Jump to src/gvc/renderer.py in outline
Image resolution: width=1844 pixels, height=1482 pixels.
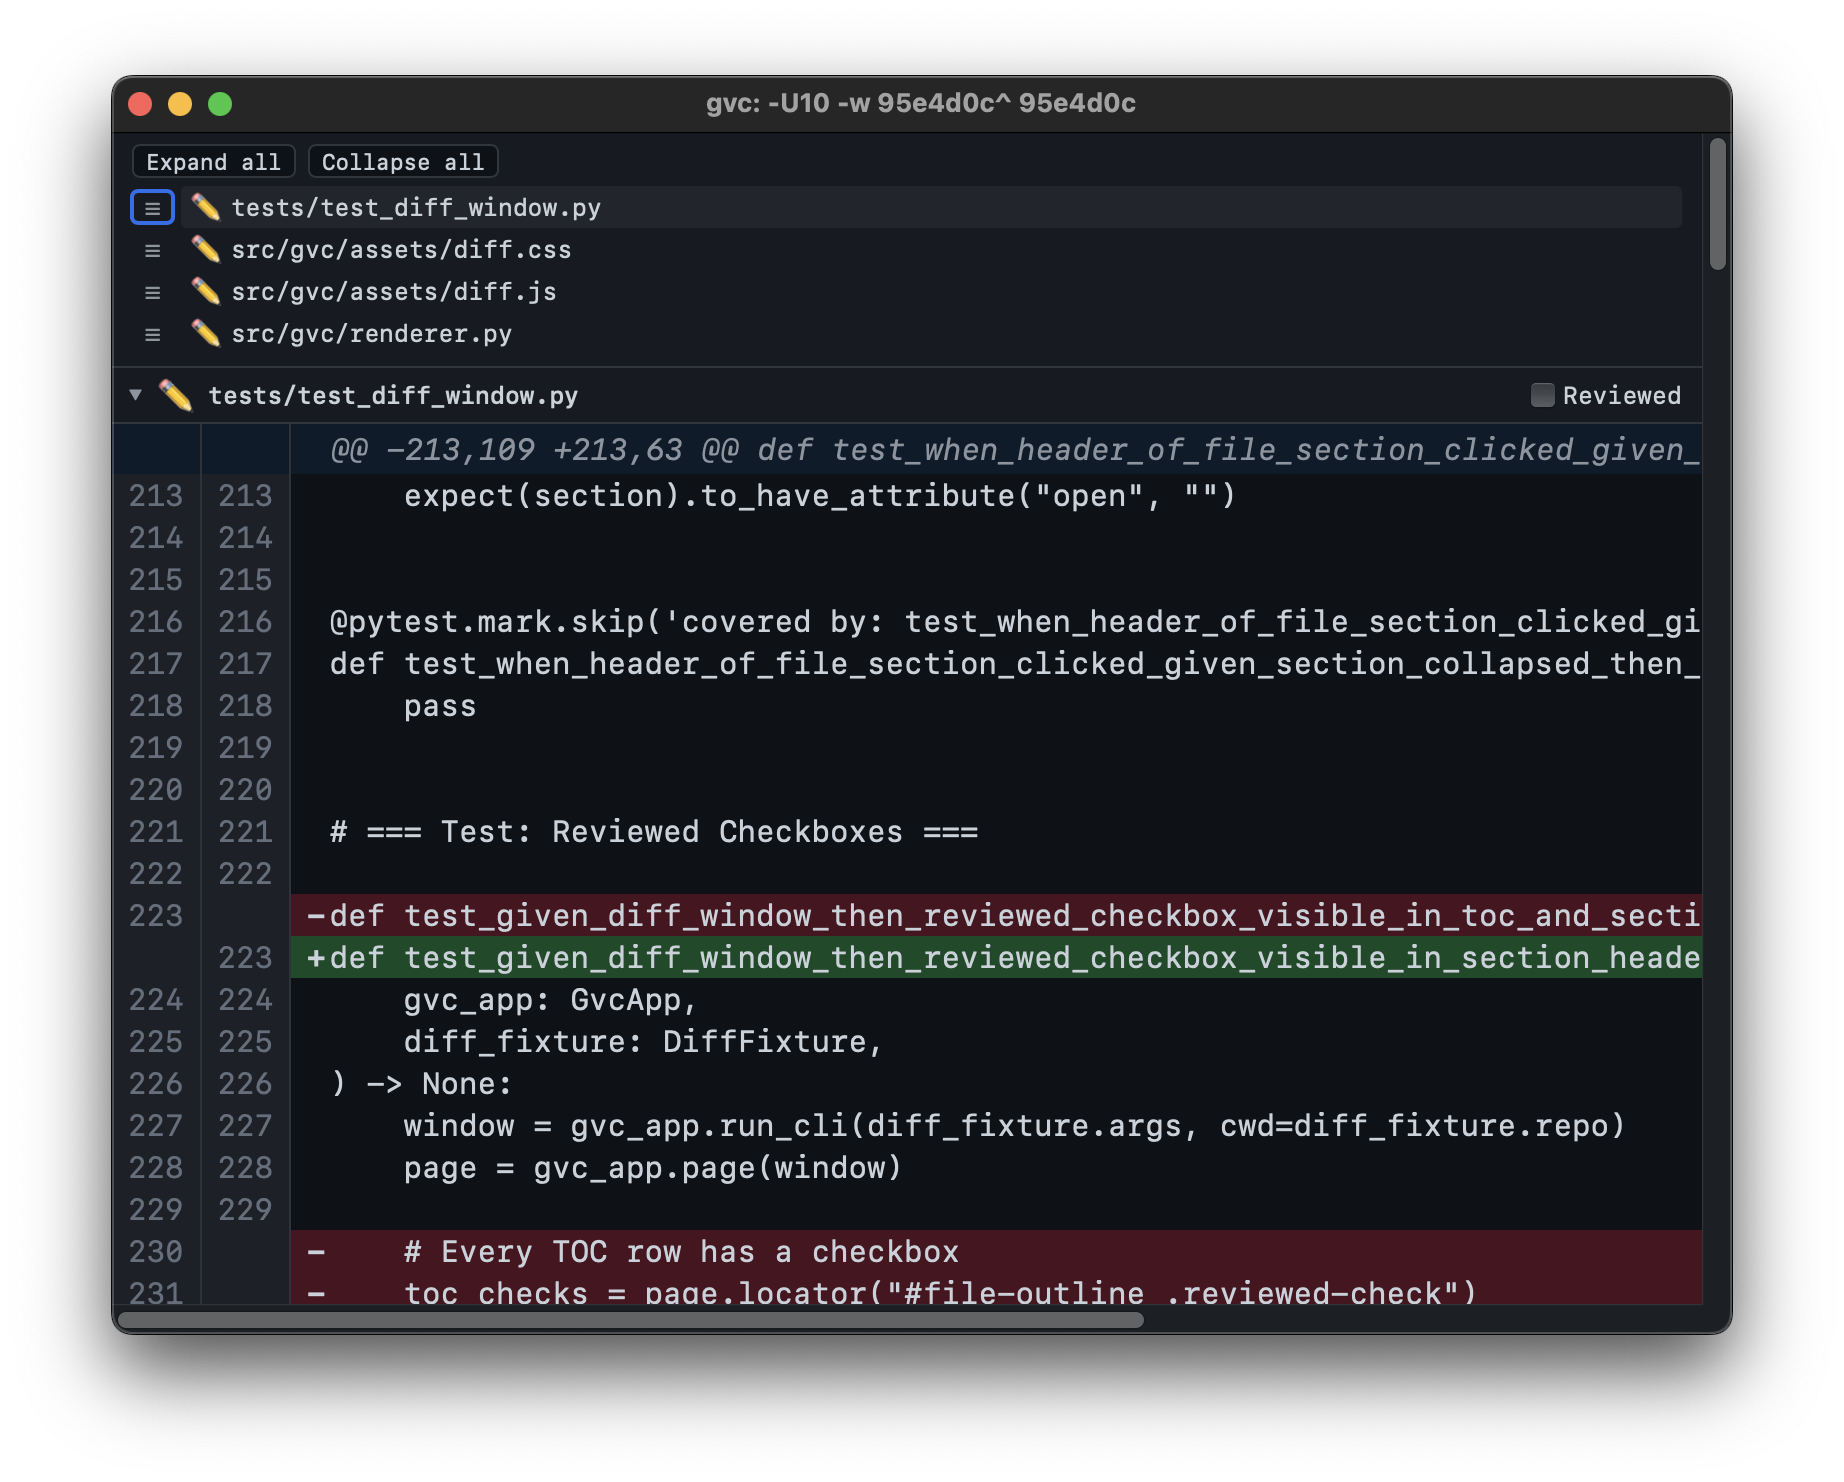click(371, 334)
